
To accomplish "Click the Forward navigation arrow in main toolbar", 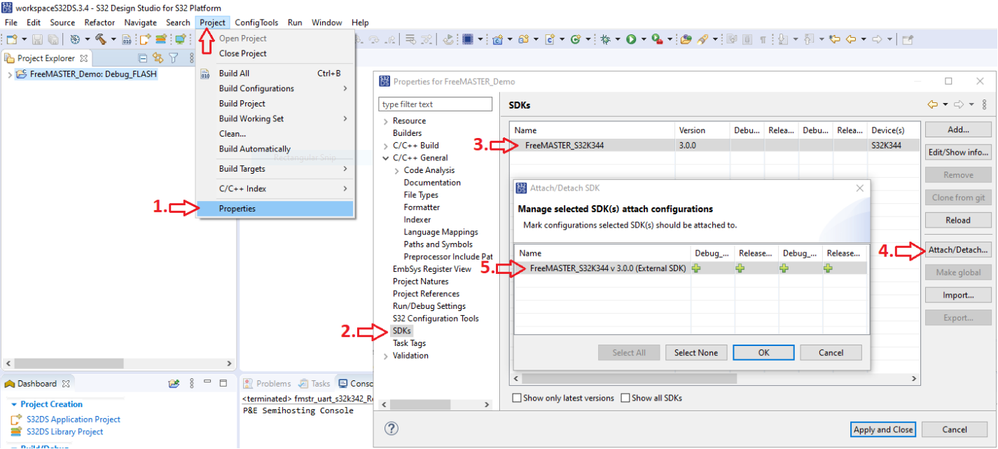I will coord(876,39).
